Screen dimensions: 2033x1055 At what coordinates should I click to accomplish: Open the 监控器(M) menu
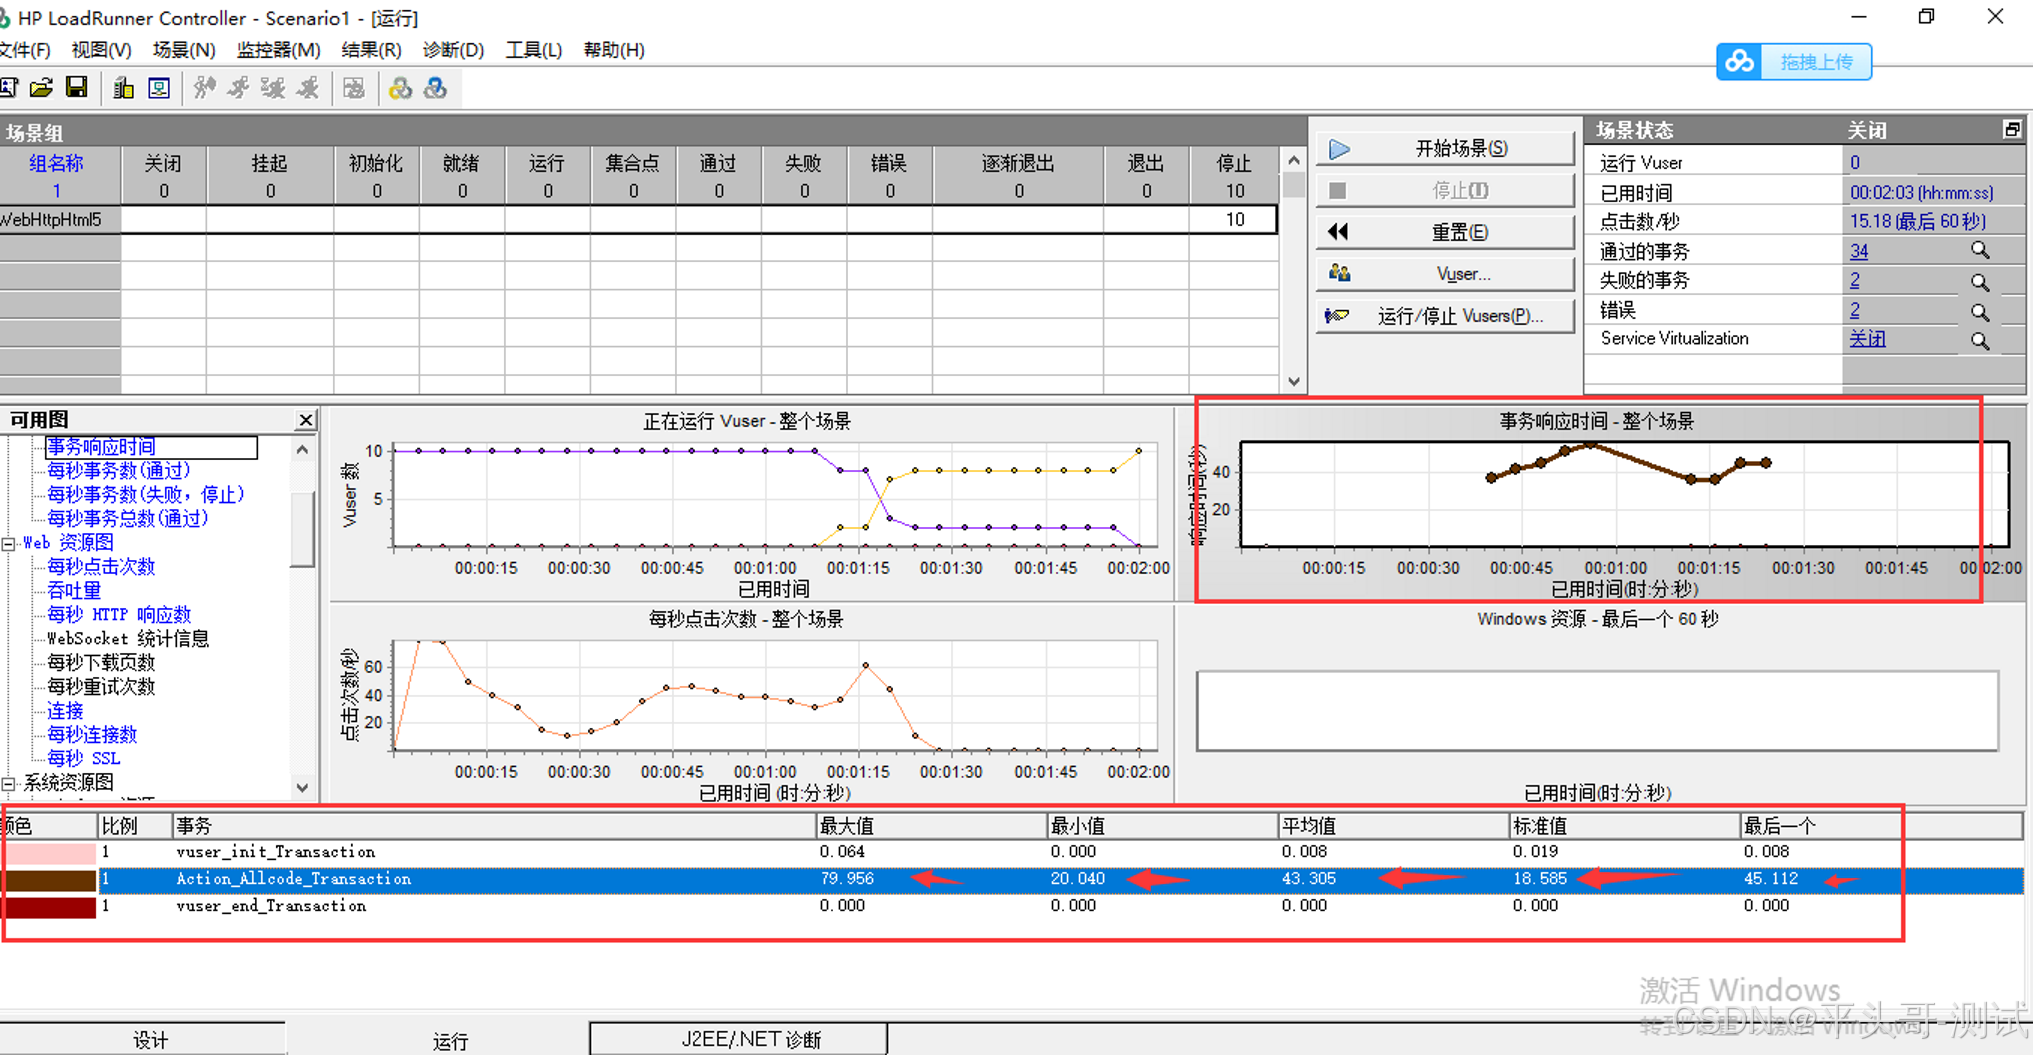click(278, 50)
